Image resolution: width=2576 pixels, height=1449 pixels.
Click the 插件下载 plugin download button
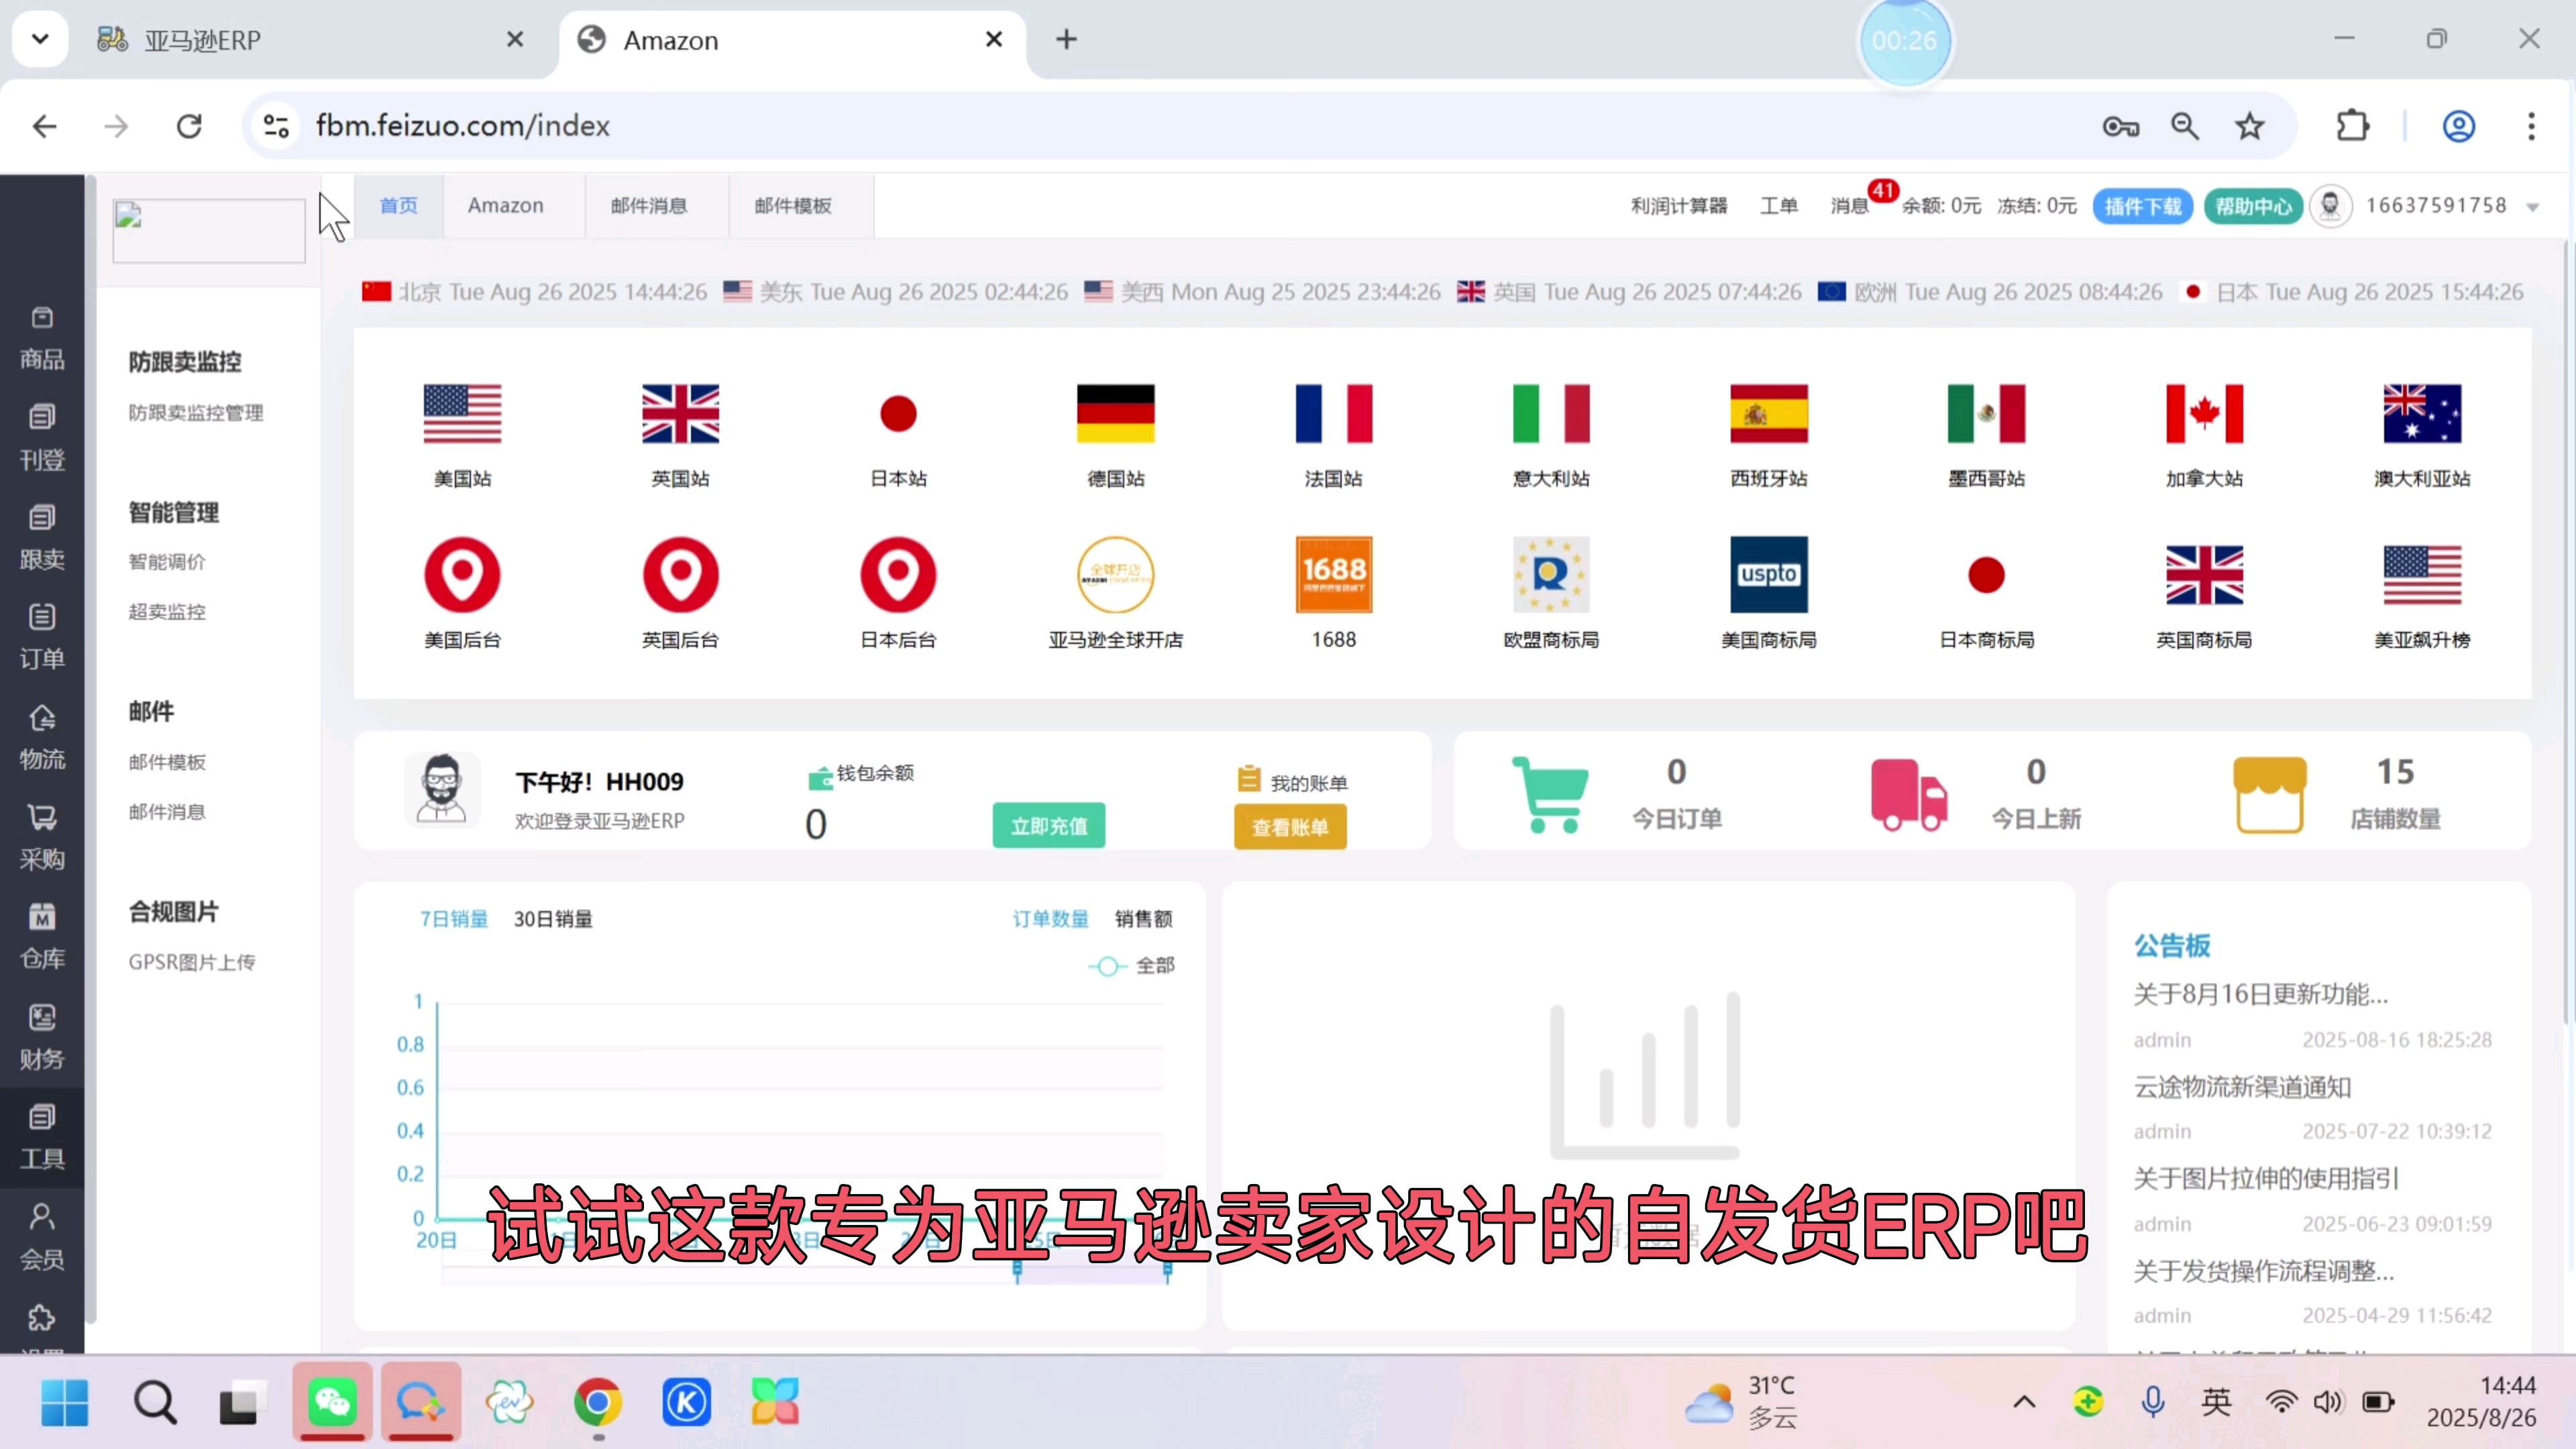click(2142, 206)
